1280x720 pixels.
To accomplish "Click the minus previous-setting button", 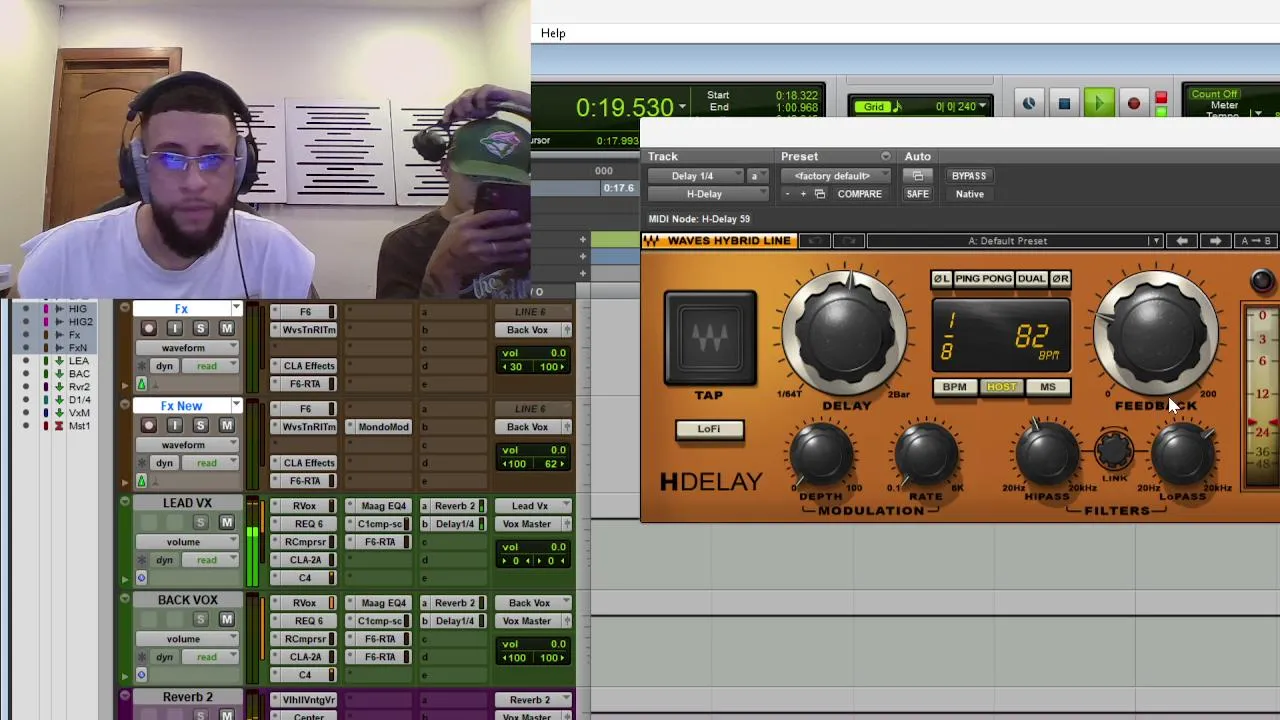I will pos(787,194).
